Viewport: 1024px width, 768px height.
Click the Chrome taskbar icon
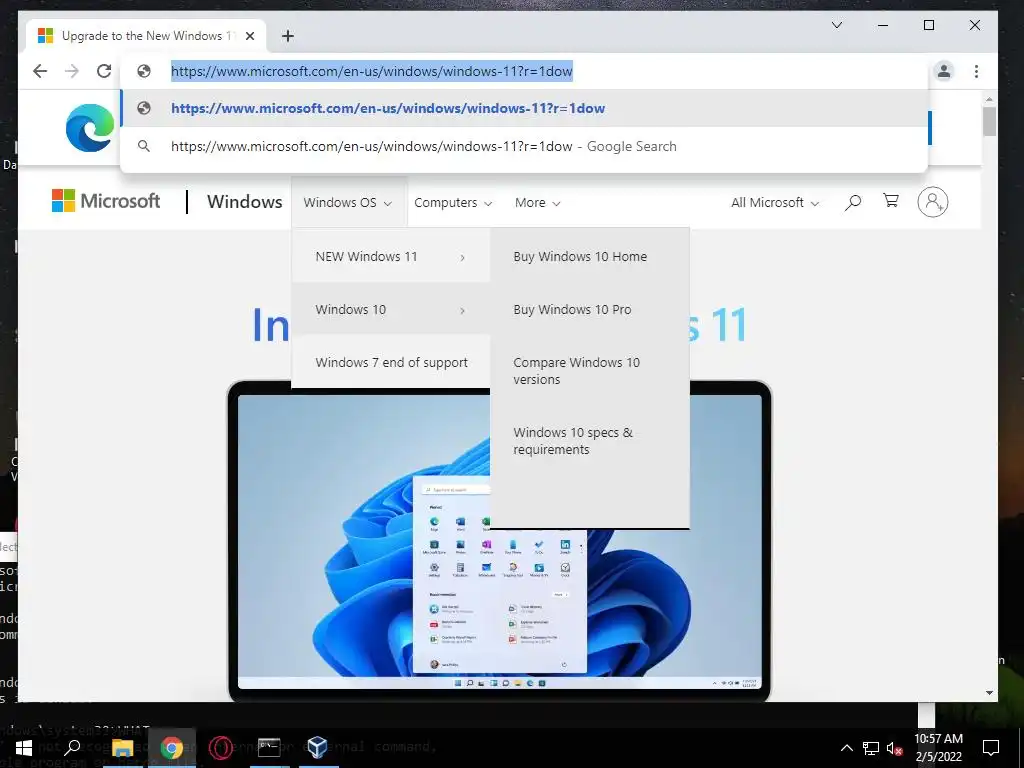[x=172, y=748]
